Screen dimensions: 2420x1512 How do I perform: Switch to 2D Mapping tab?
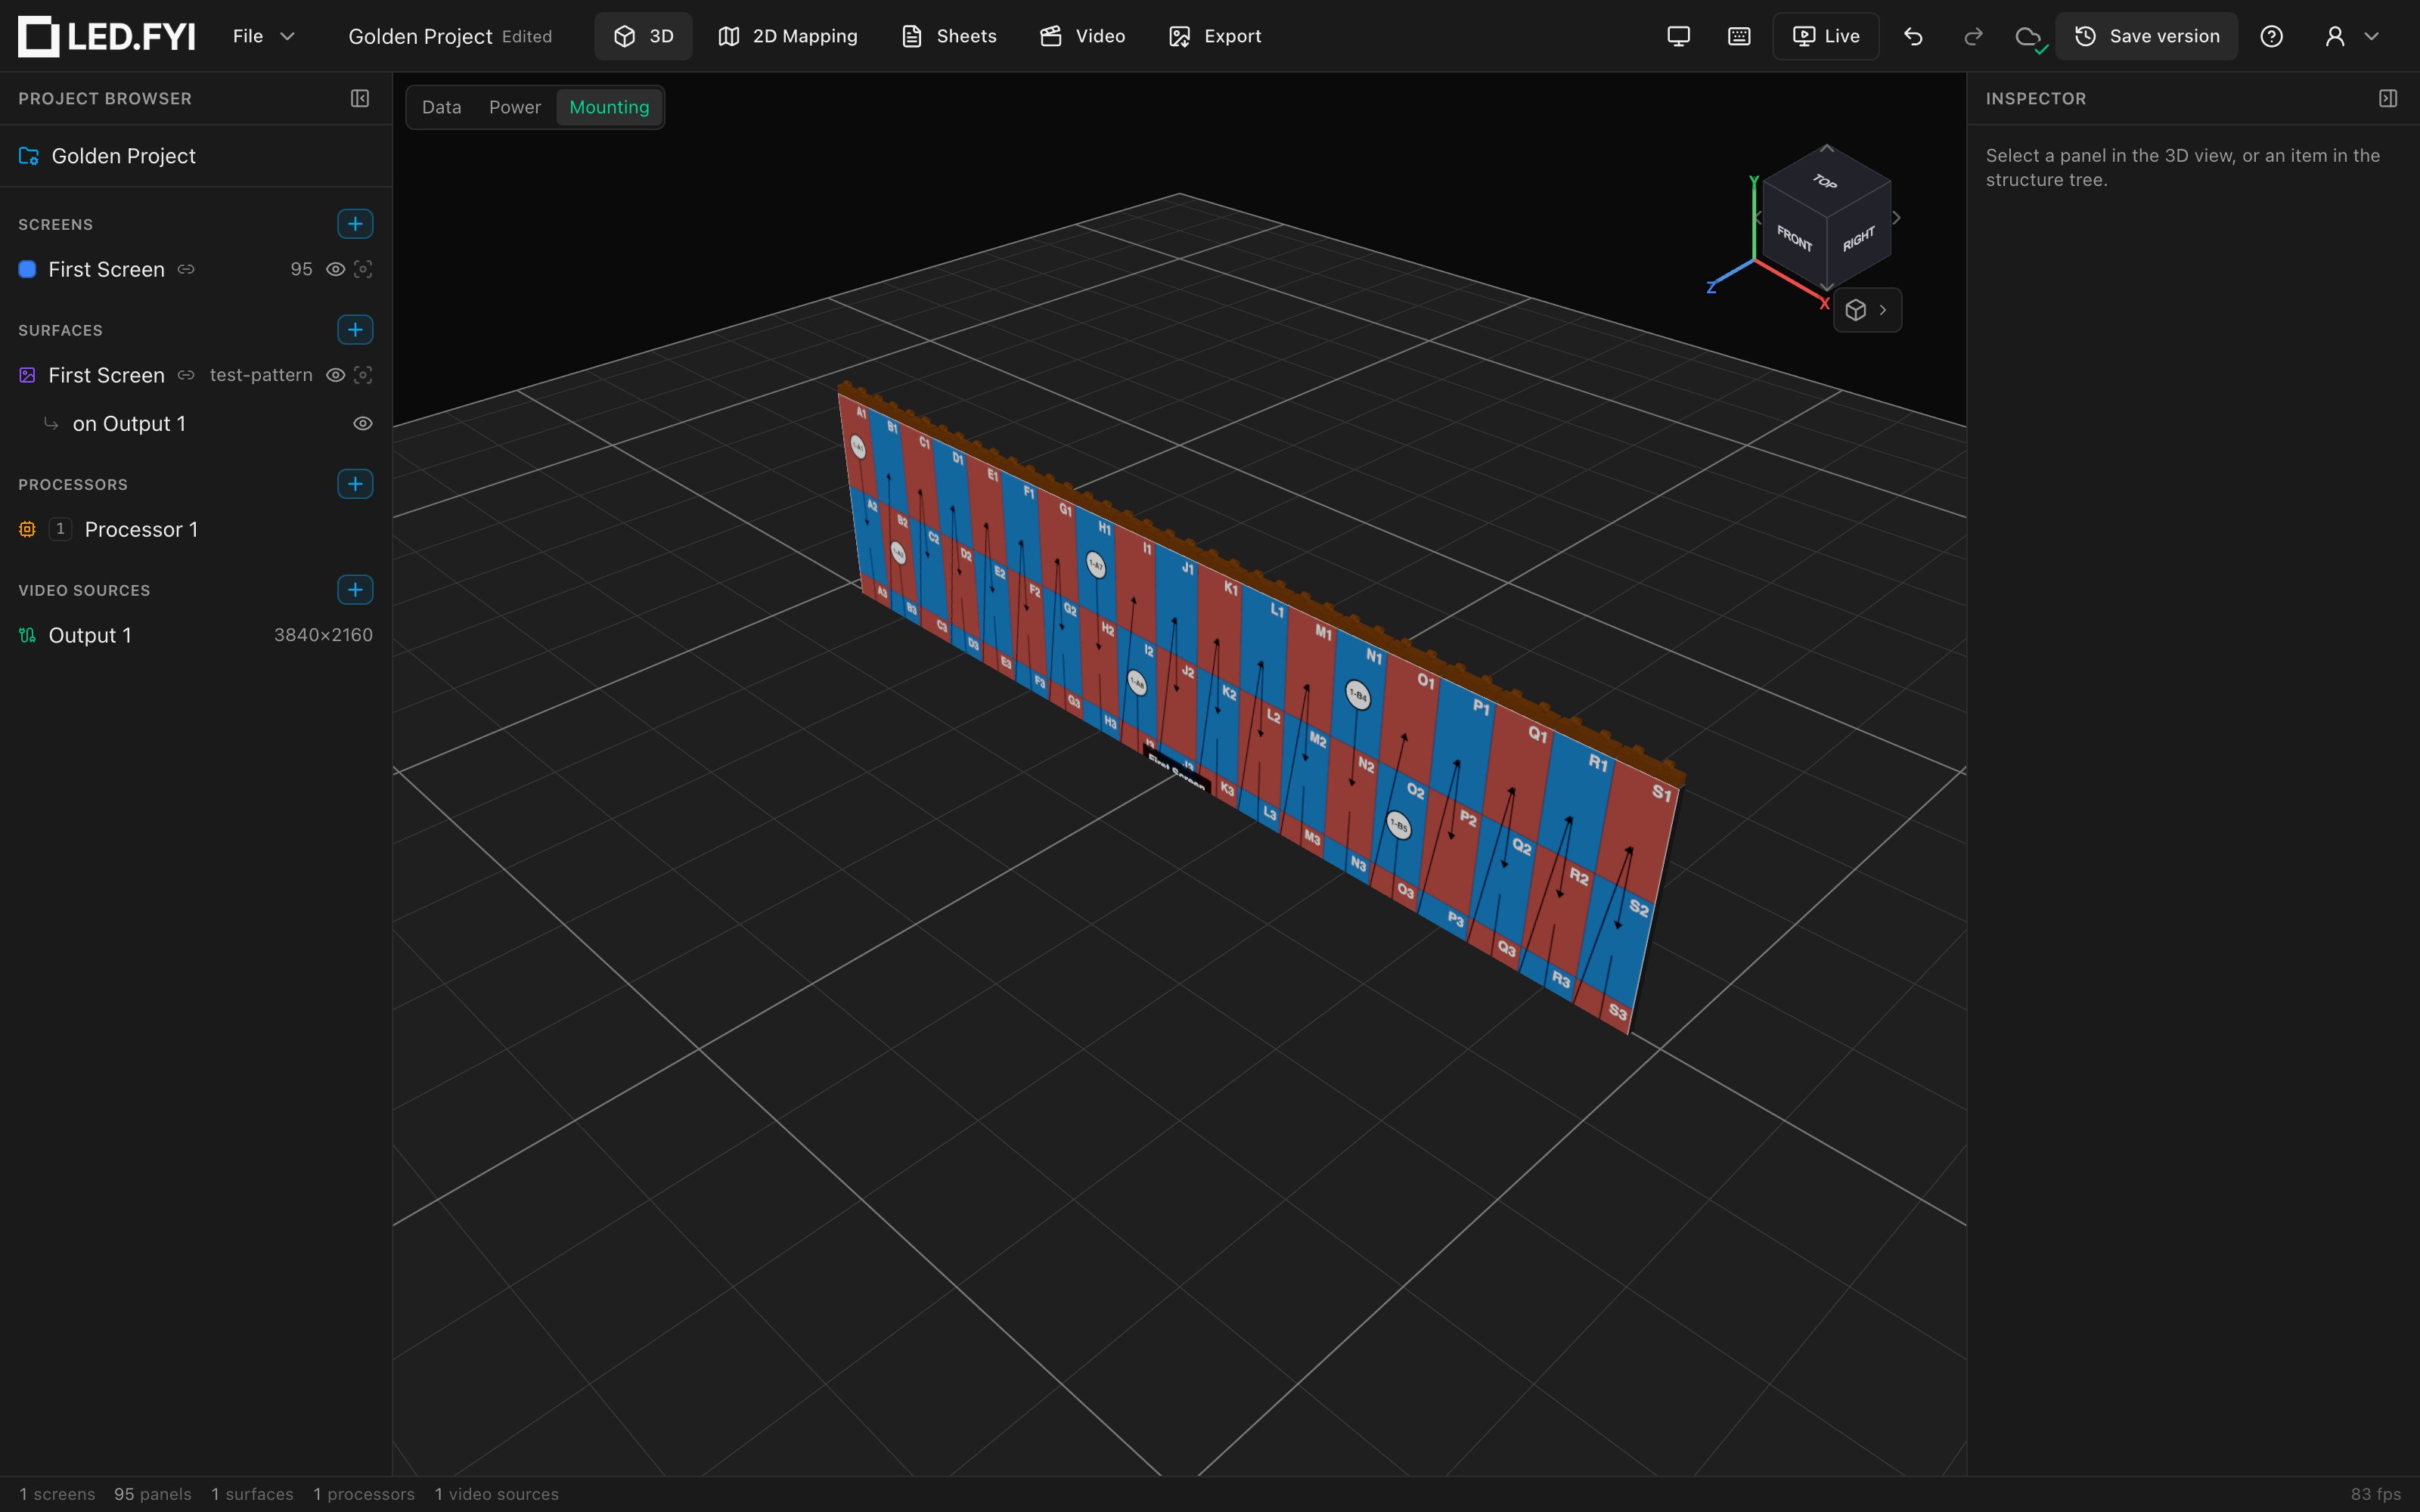[x=788, y=36]
